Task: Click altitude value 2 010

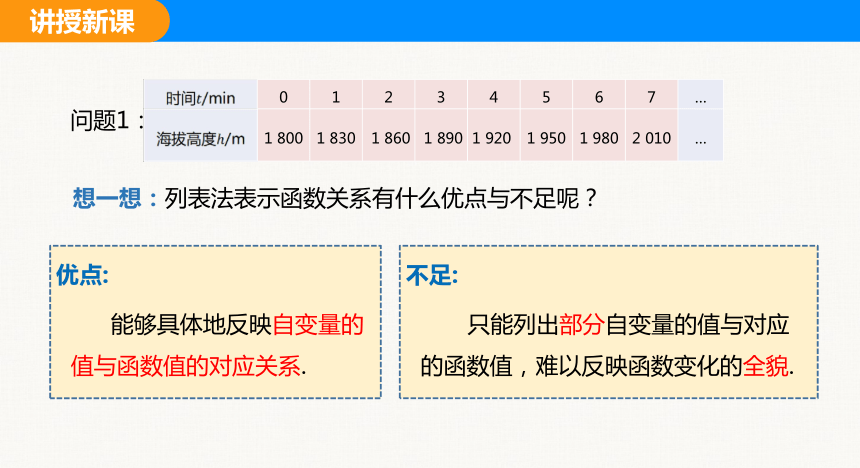Action: tap(652, 138)
